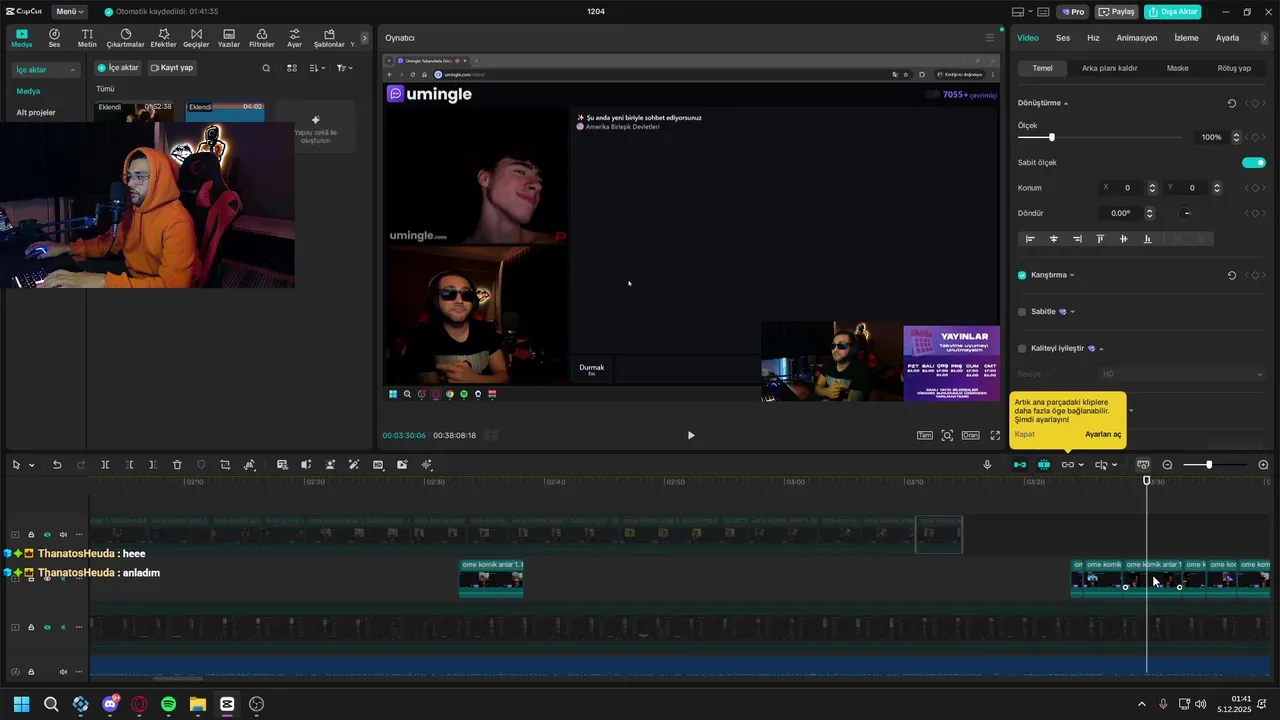This screenshot has width=1280, height=720.
Task: Open the Efektler effects tab
Action: coord(163,38)
